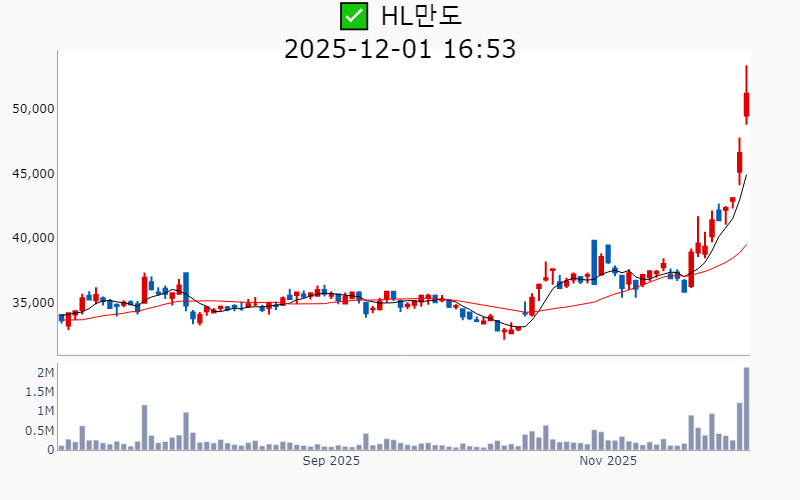Image resolution: width=800 pixels, height=500 pixels.
Task: Select the 45,000 price axis label
Action: point(31,173)
